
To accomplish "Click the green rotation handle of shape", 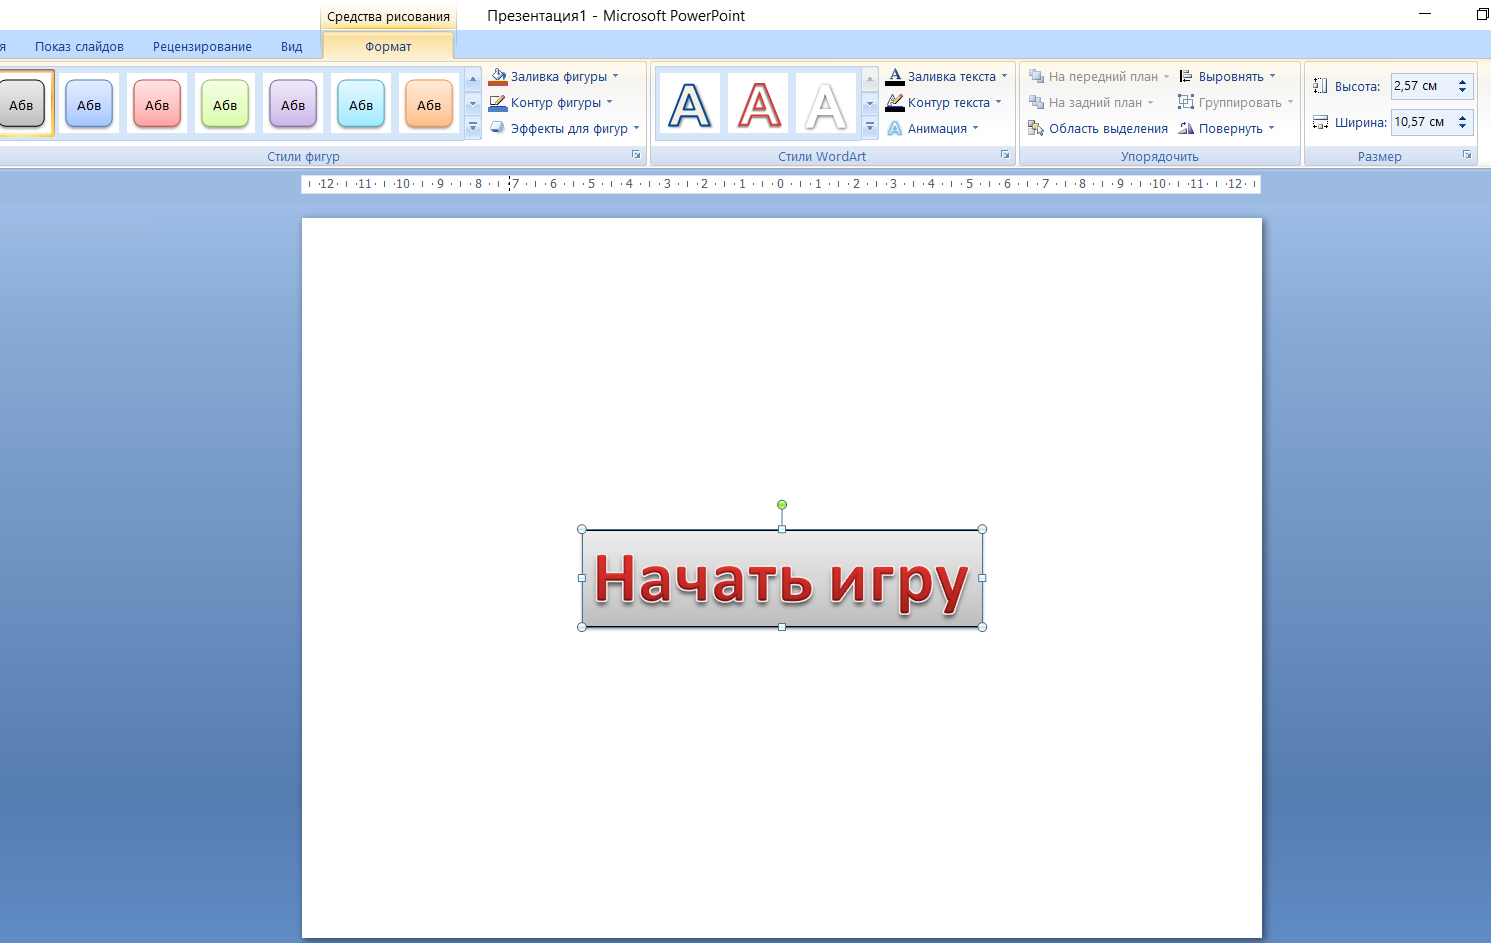I will 782,505.
